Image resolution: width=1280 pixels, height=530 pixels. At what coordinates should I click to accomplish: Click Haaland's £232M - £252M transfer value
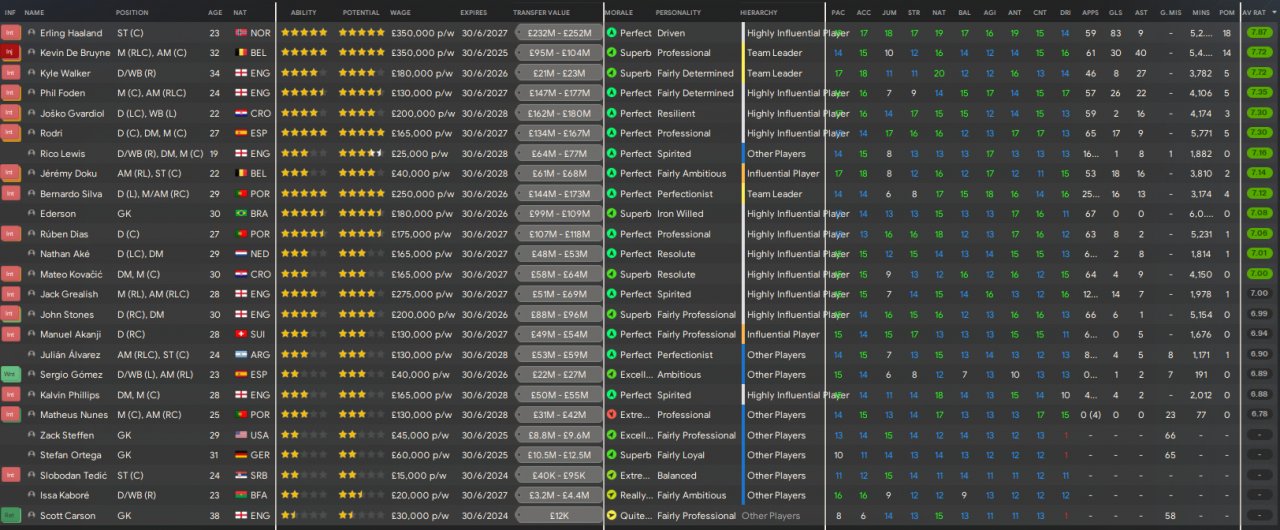[559, 33]
